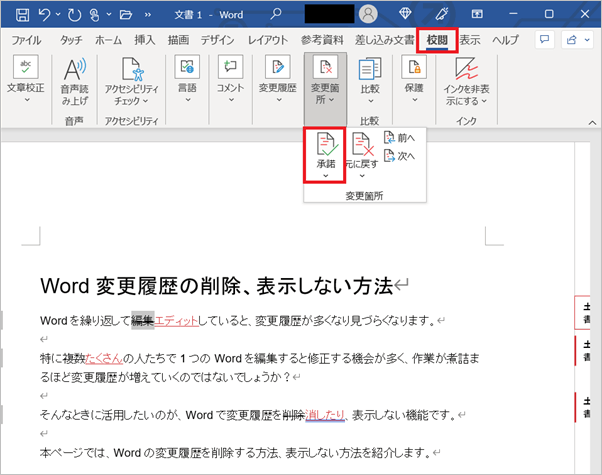Image resolution: width=602 pixels, height=475 pixels.
Task: Go to previous change with 前へ
Action: tap(400, 138)
